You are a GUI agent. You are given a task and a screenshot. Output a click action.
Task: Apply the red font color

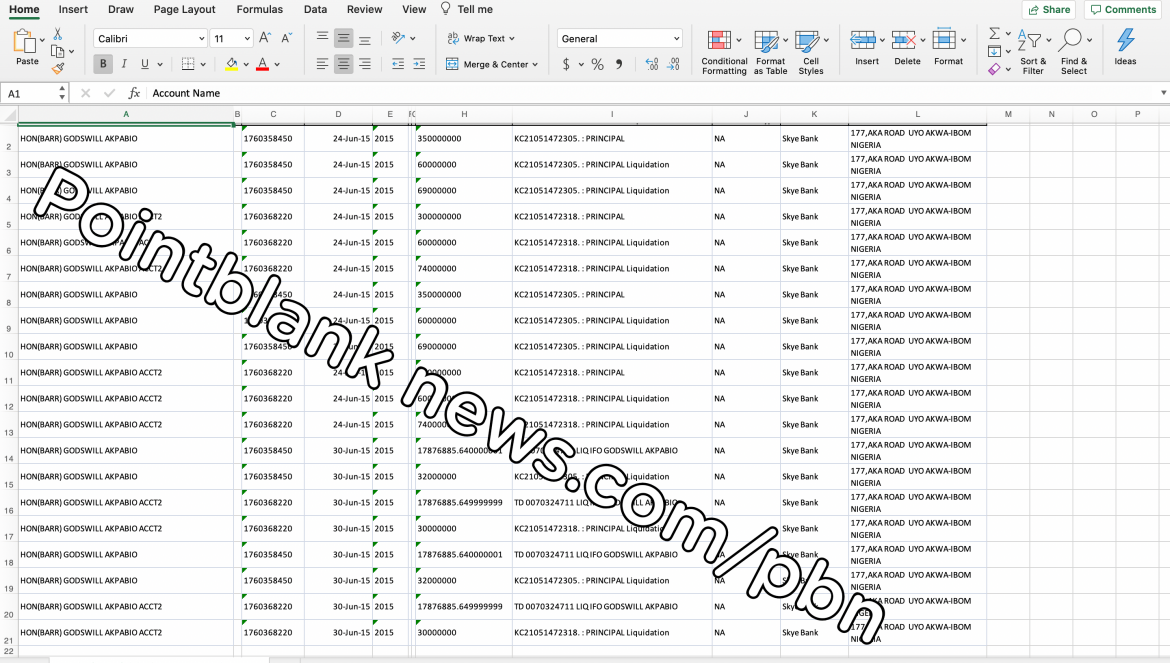point(263,64)
